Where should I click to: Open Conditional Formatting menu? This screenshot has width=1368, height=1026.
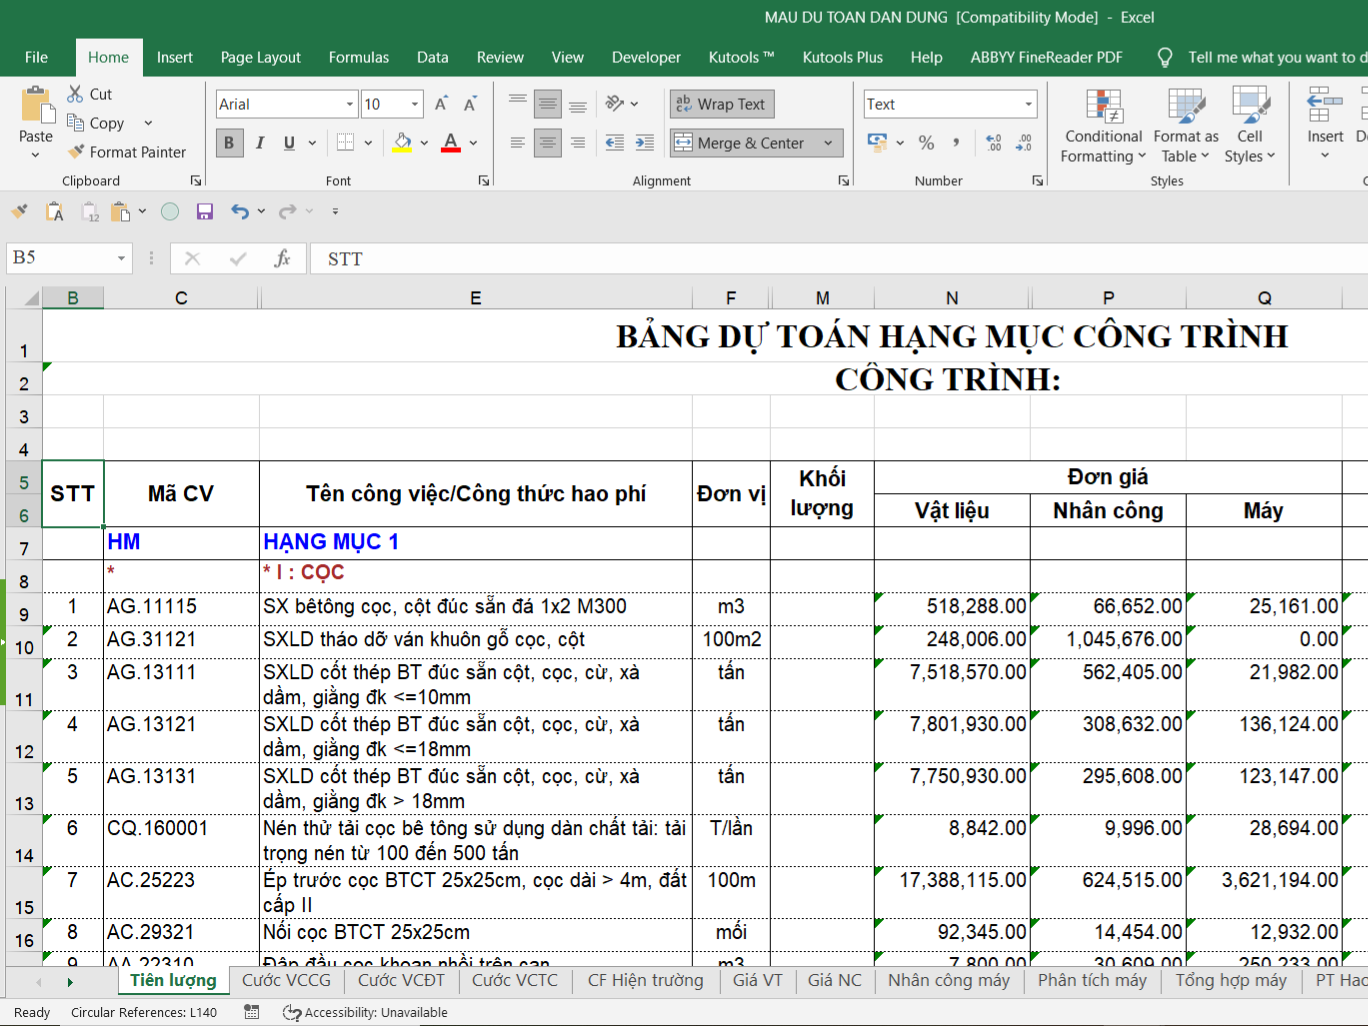[1104, 126]
